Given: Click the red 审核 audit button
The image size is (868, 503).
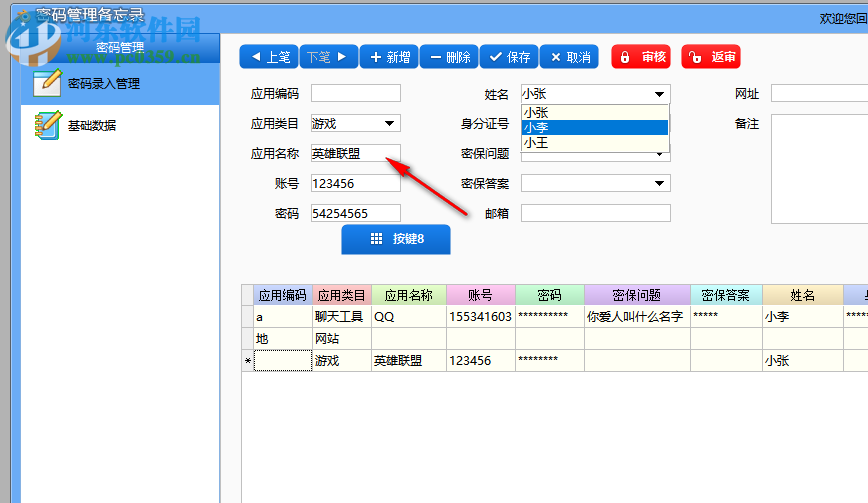Looking at the screenshot, I should [641, 57].
